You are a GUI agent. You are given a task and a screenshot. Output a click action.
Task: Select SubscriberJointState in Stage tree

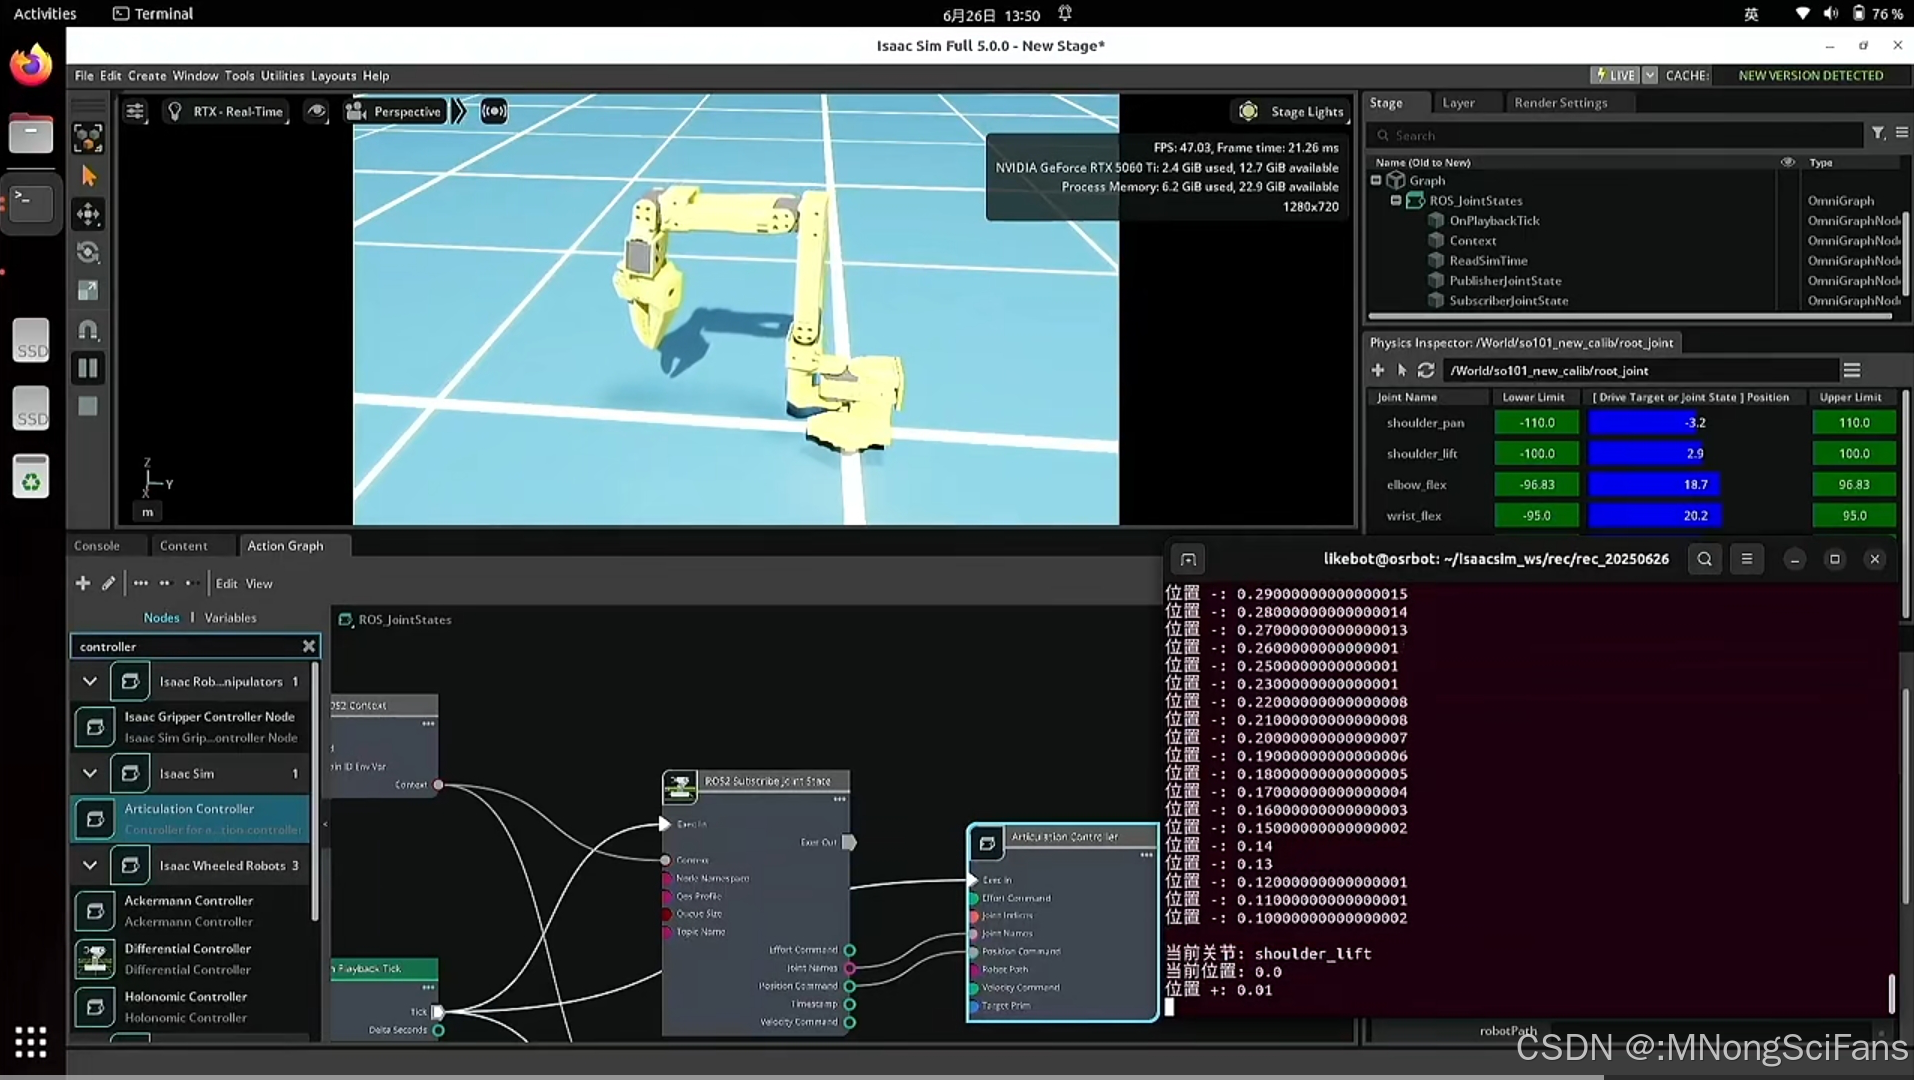click(1508, 301)
